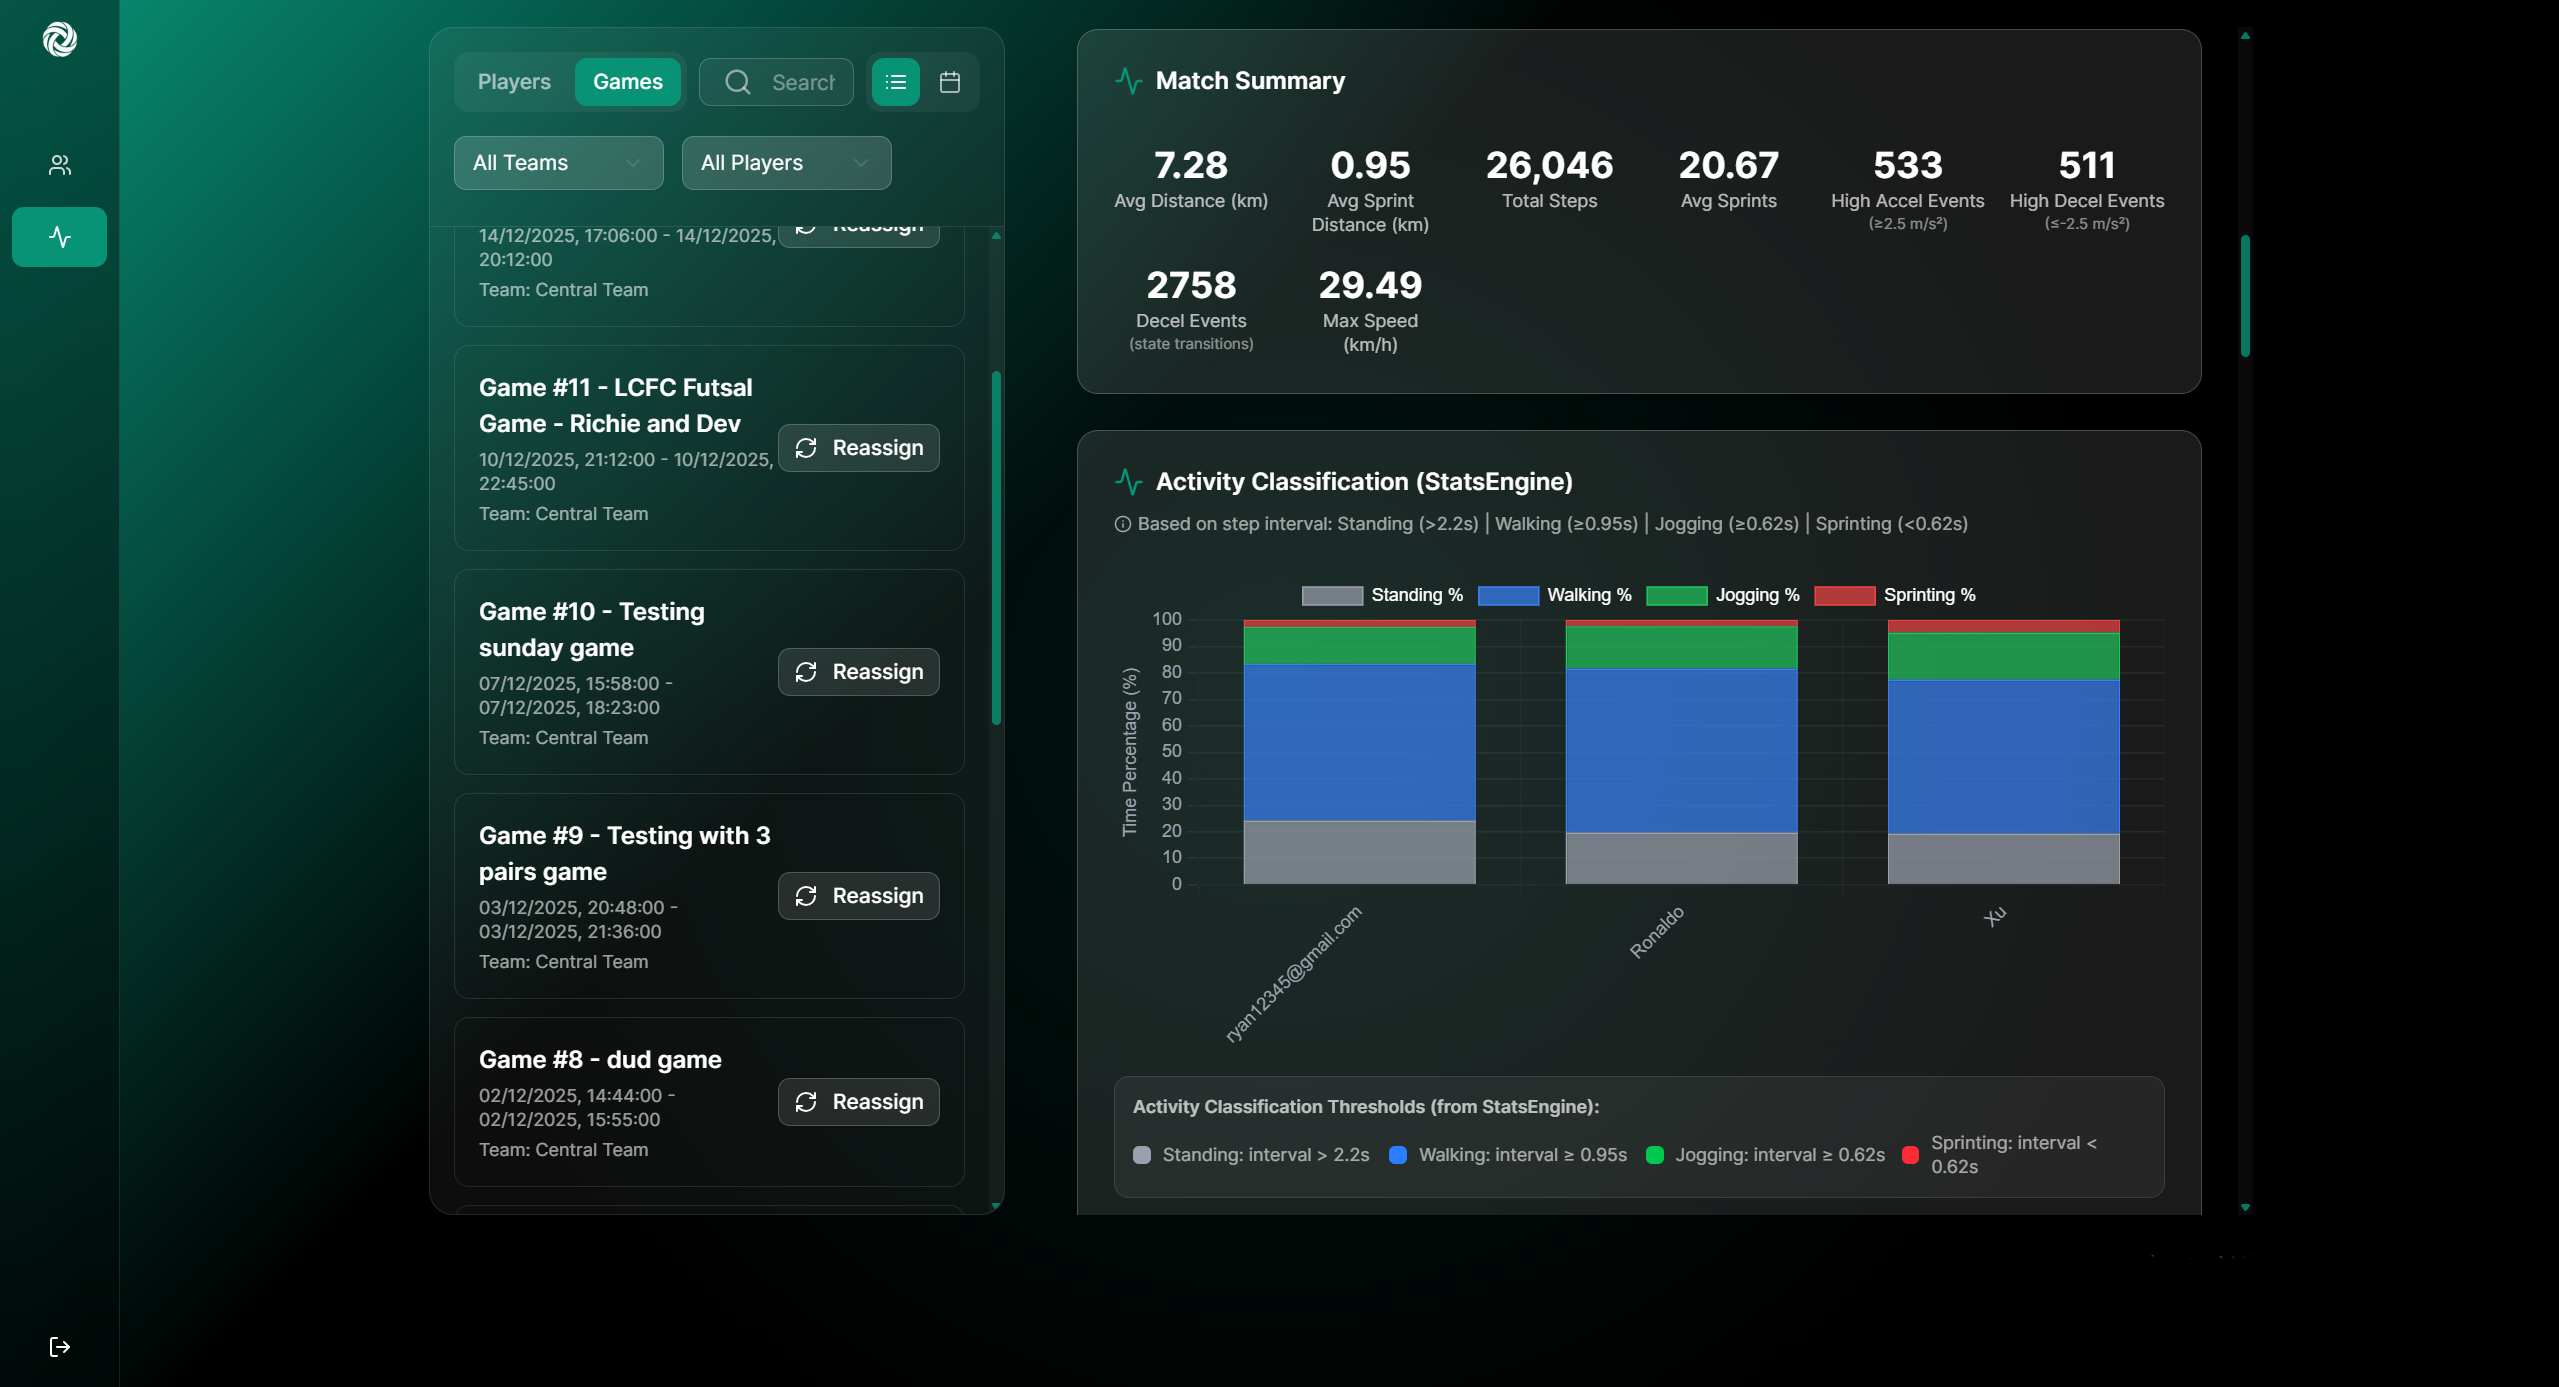The width and height of the screenshot is (2559, 1387).
Task: Open the Players management sidebar icon
Action: tap(58, 166)
